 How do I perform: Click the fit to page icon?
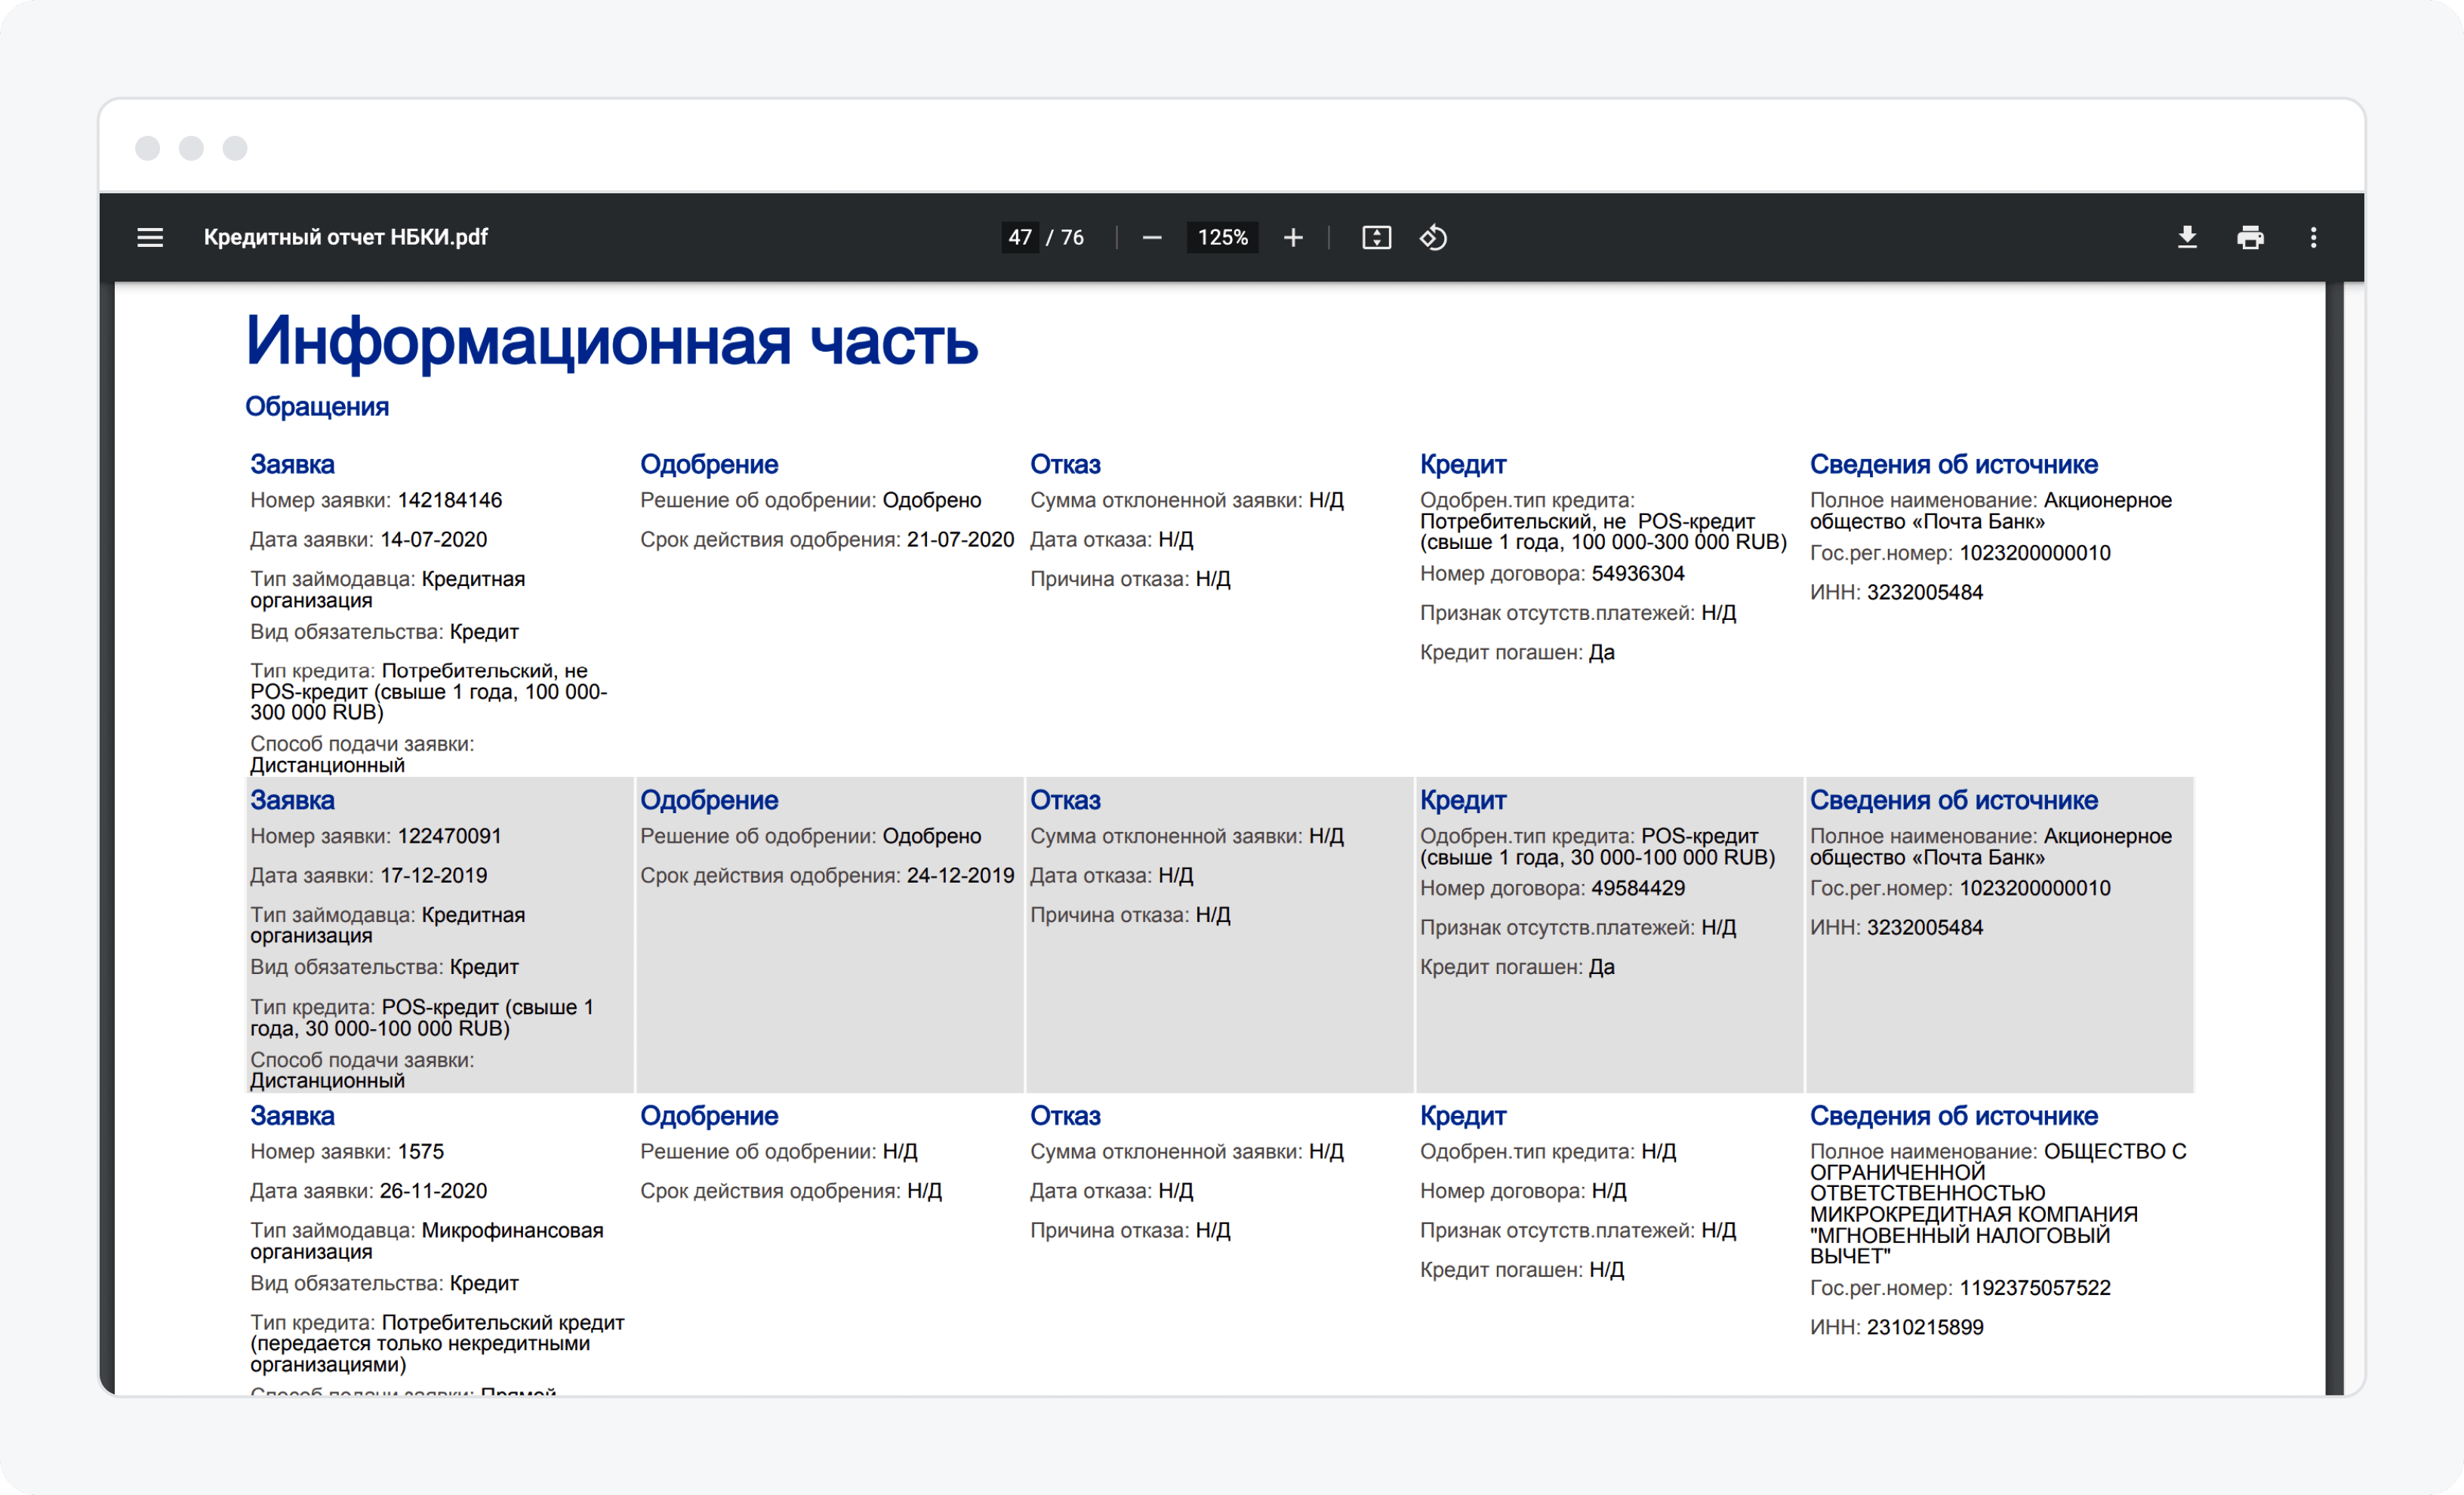click(x=1377, y=237)
